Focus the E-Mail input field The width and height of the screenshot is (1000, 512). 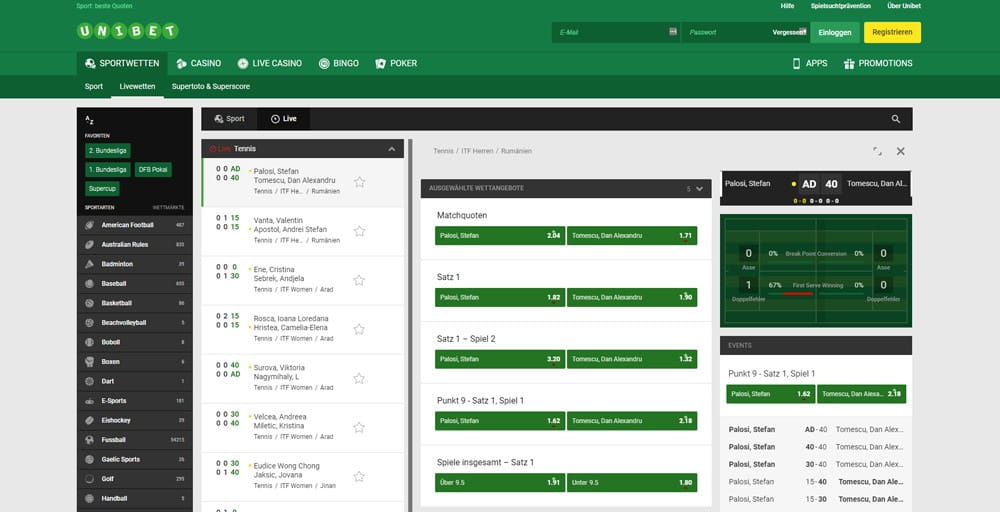tap(616, 33)
